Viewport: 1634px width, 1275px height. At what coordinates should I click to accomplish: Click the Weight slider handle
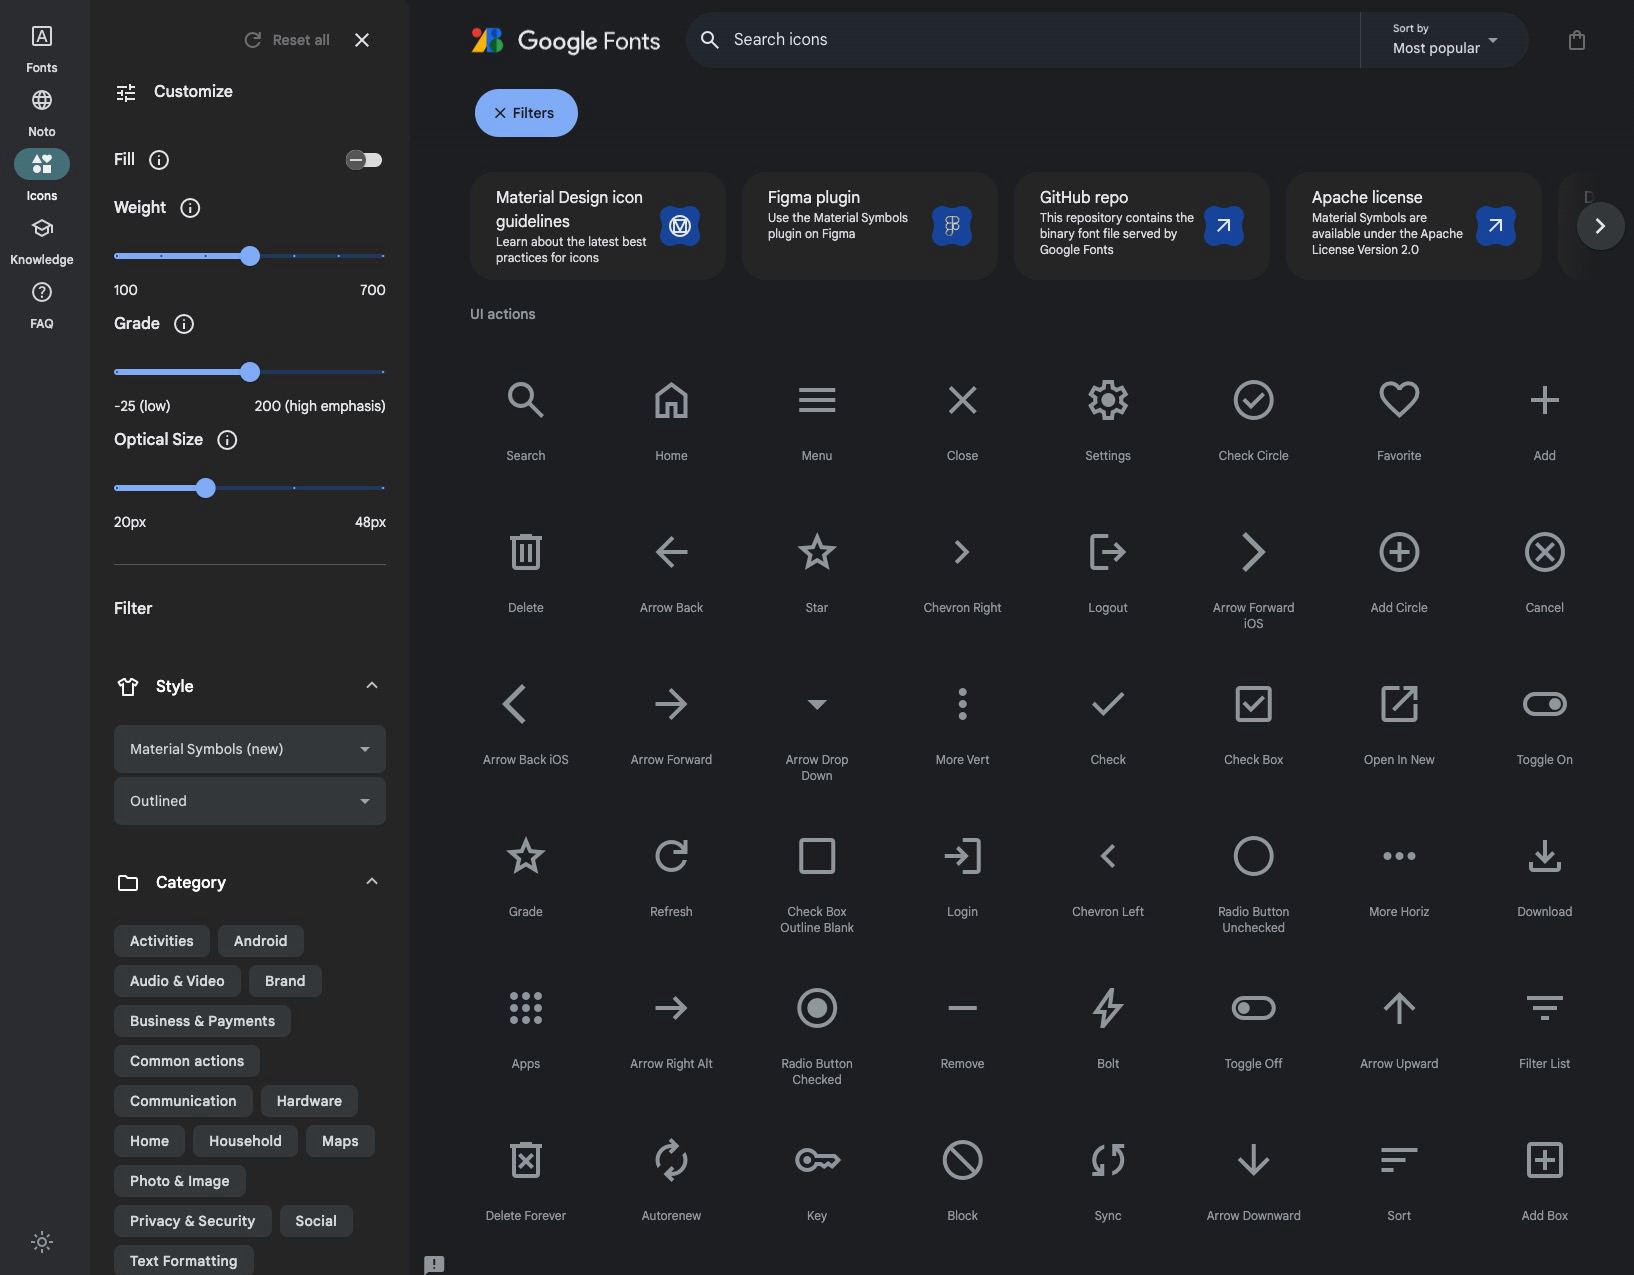250,256
